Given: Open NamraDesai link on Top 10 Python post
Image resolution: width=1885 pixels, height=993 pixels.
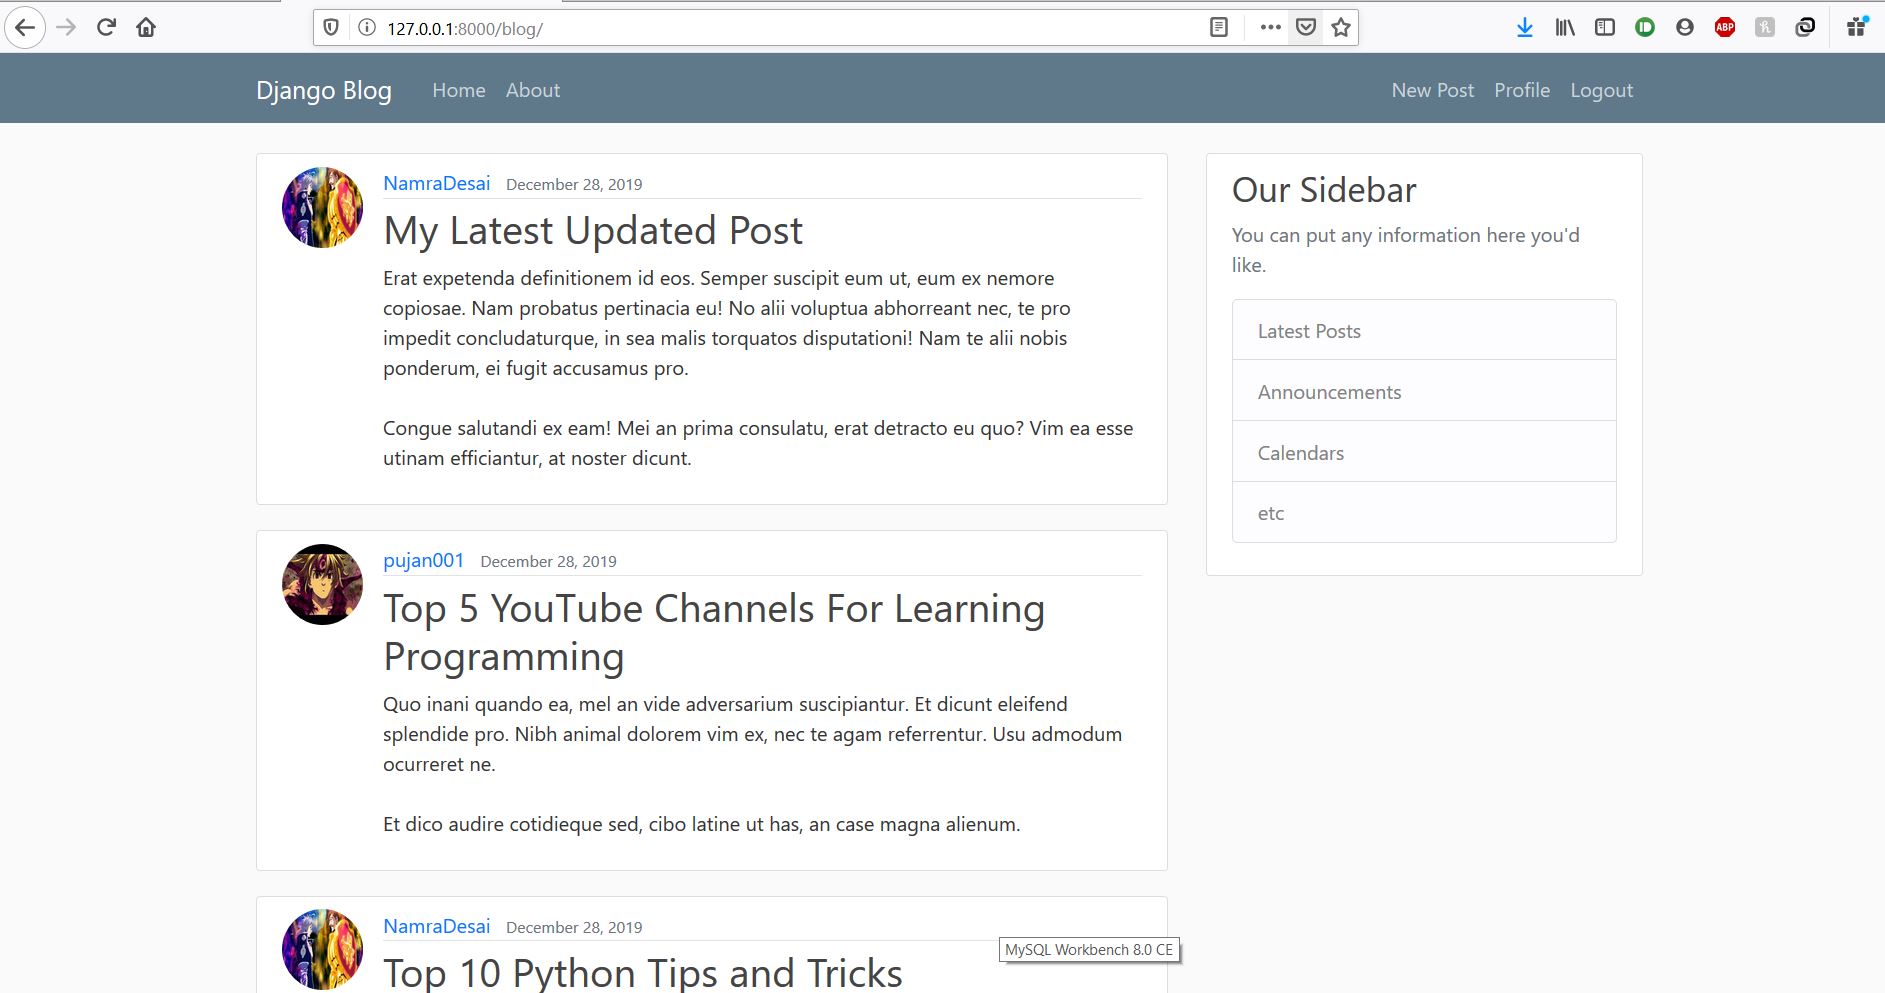Looking at the screenshot, I should coord(437,926).
